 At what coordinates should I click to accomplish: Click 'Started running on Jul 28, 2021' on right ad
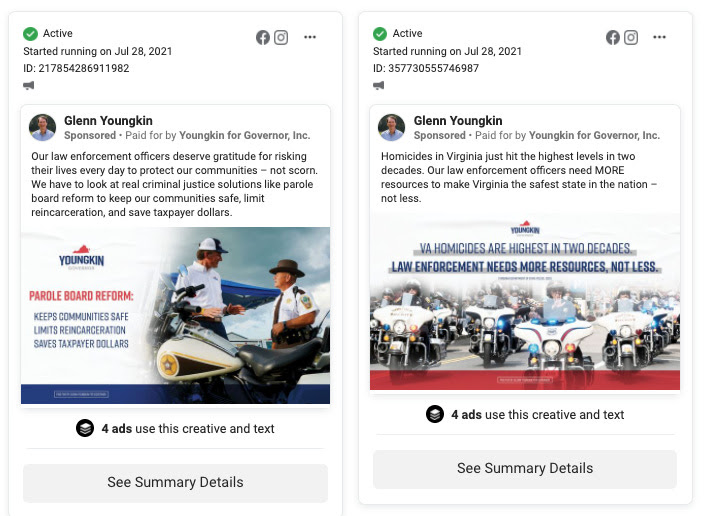coord(447,51)
